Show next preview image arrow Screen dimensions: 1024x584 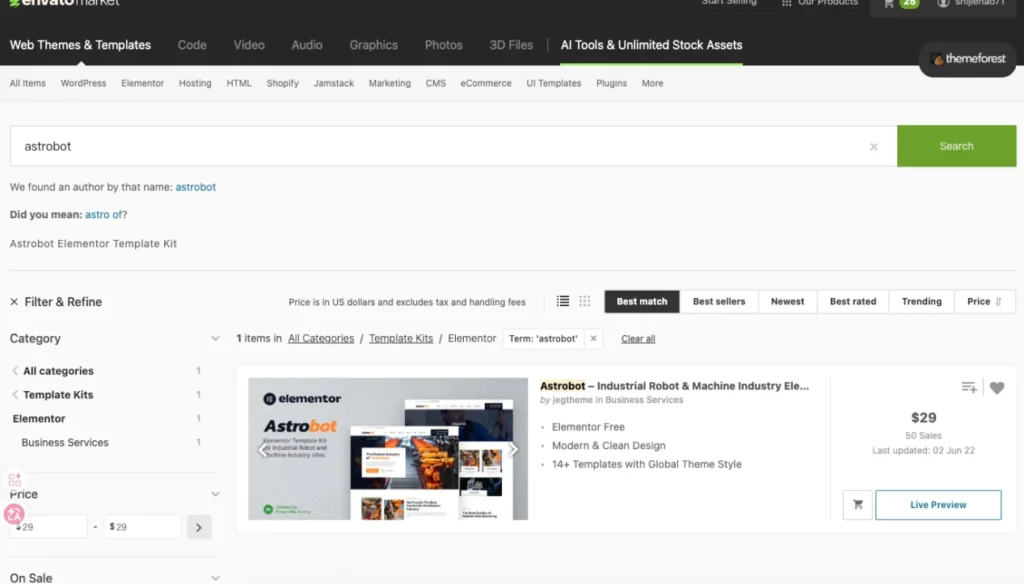click(x=513, y=449)
